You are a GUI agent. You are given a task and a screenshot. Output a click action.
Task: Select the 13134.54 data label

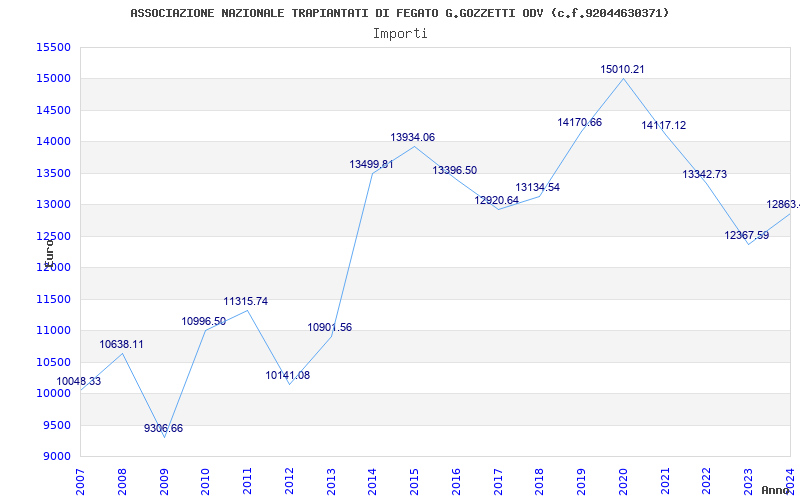coord(537,187)
